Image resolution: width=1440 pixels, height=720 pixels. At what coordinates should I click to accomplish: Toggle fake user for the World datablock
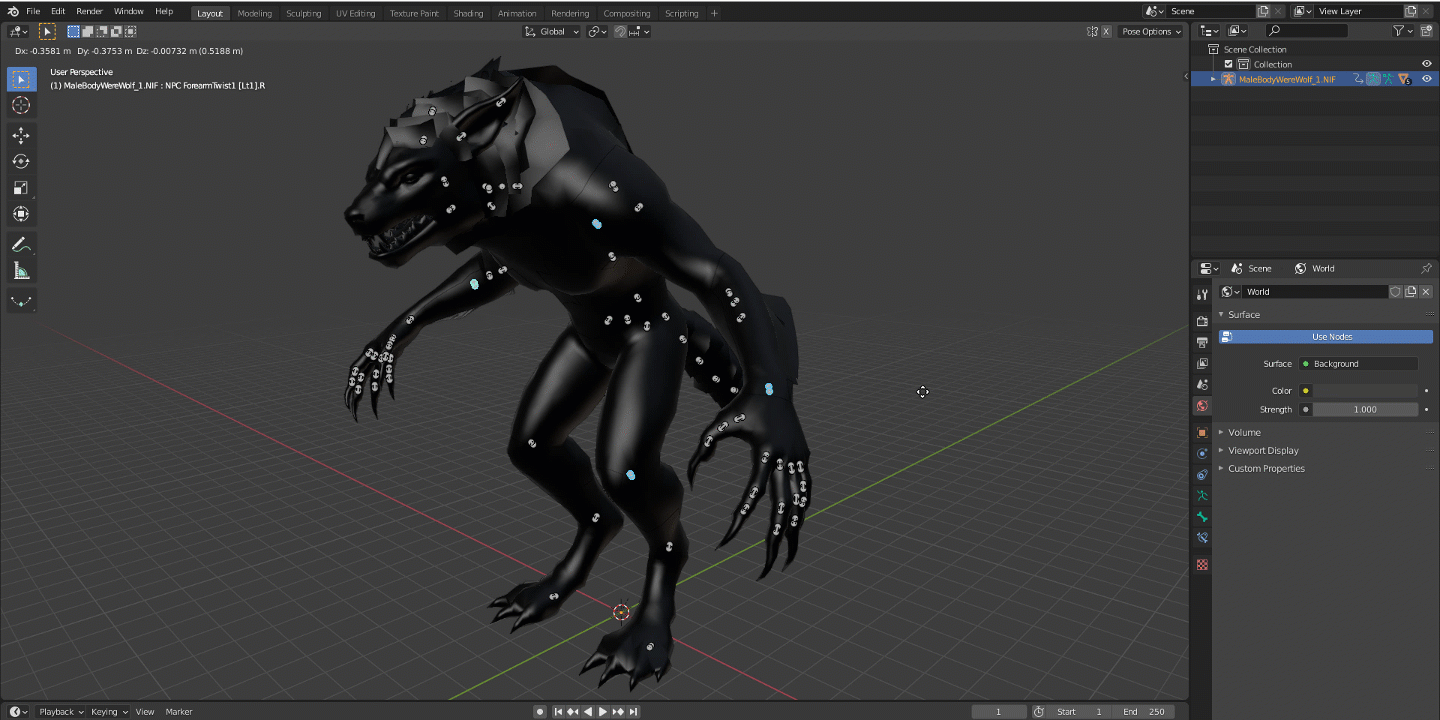point(1395,292)
